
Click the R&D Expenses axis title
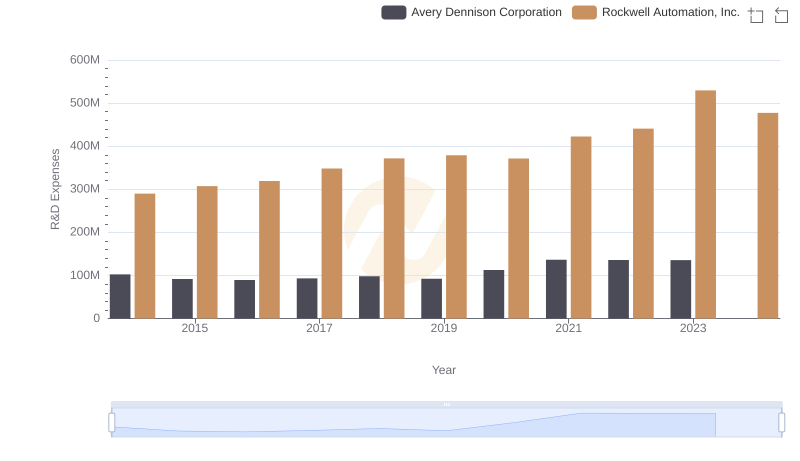(55, 189)
